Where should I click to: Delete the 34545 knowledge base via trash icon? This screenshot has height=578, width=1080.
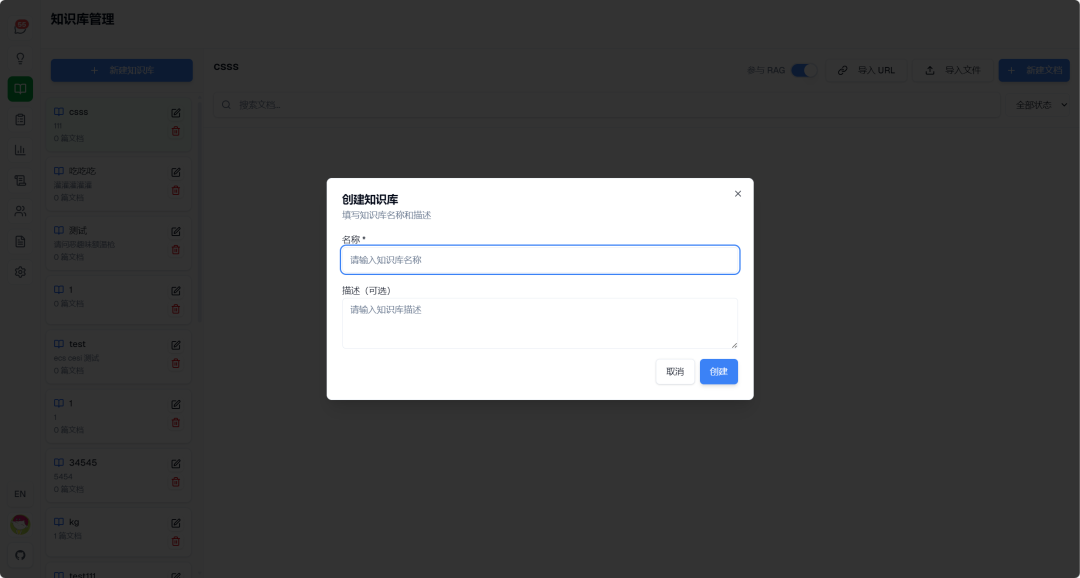(176, 482)
